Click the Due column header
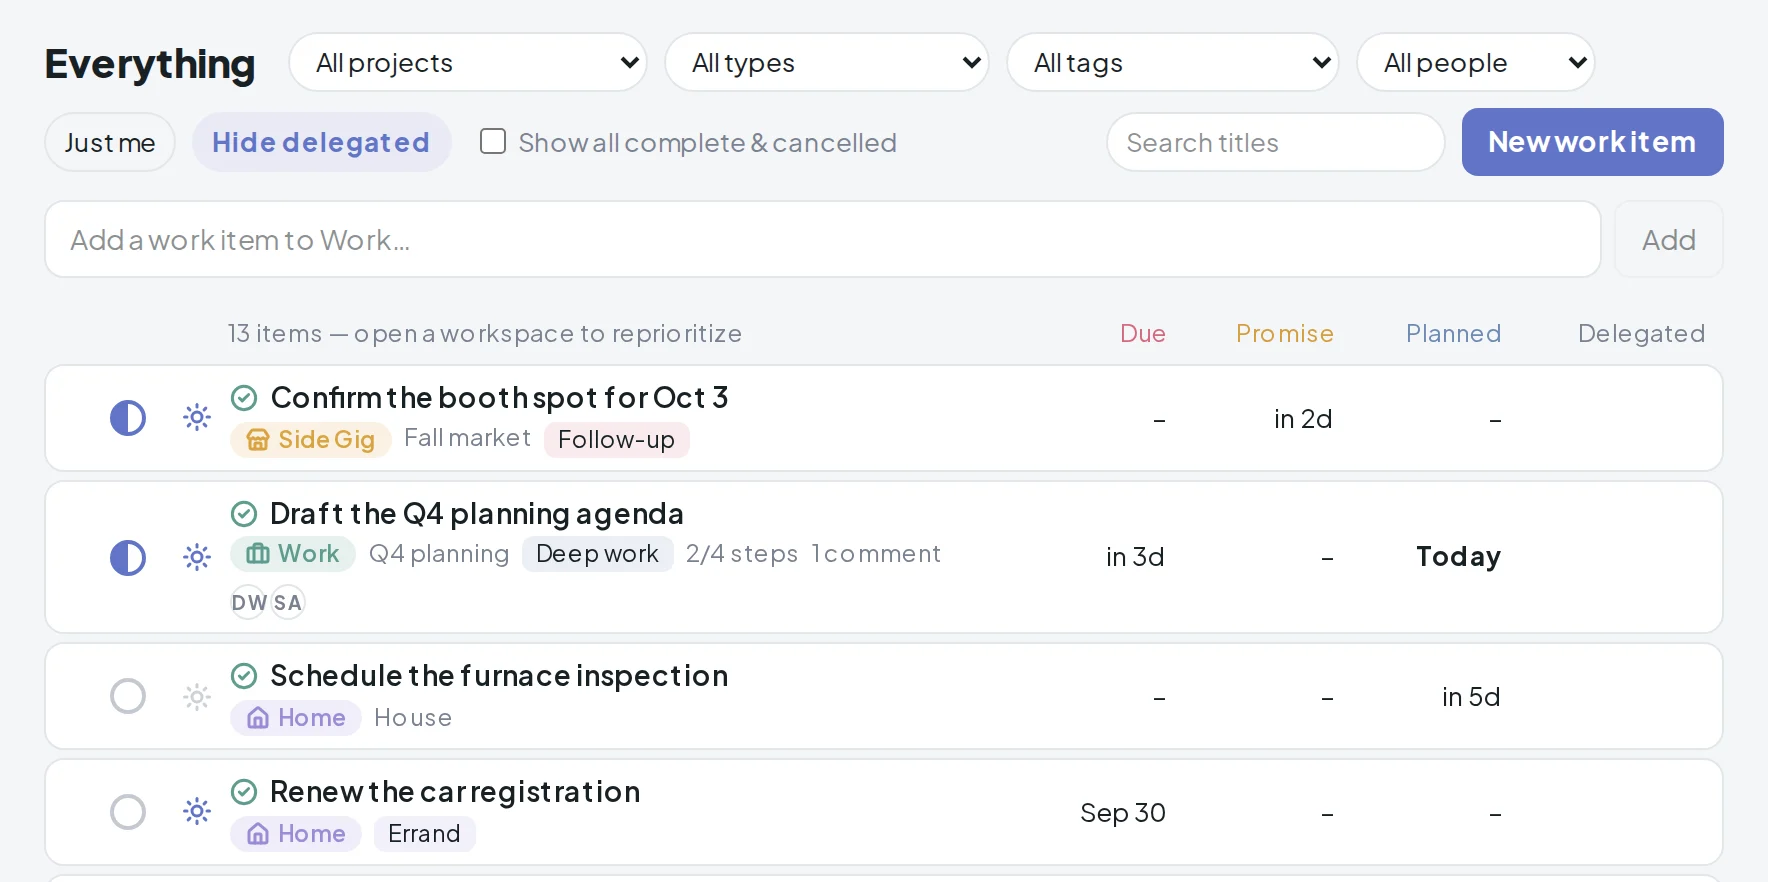The height and width of the screenshot is (882, 1768). (x=1143, y=333)
